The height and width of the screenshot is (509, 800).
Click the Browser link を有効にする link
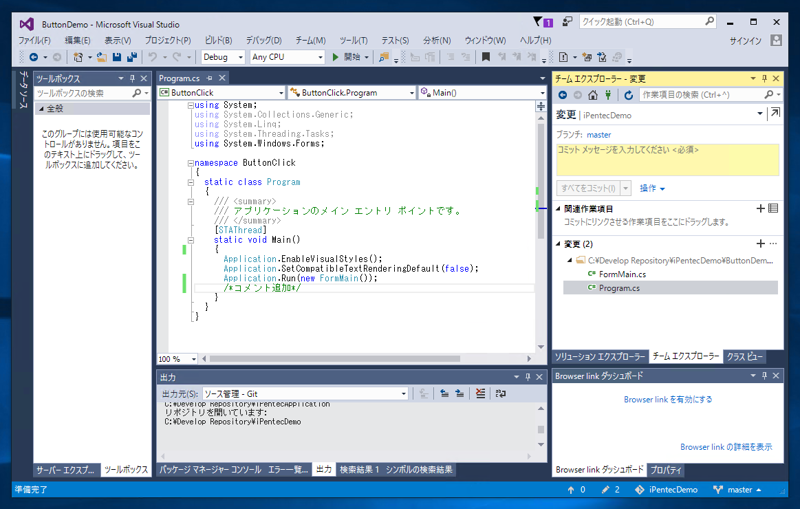668,399
